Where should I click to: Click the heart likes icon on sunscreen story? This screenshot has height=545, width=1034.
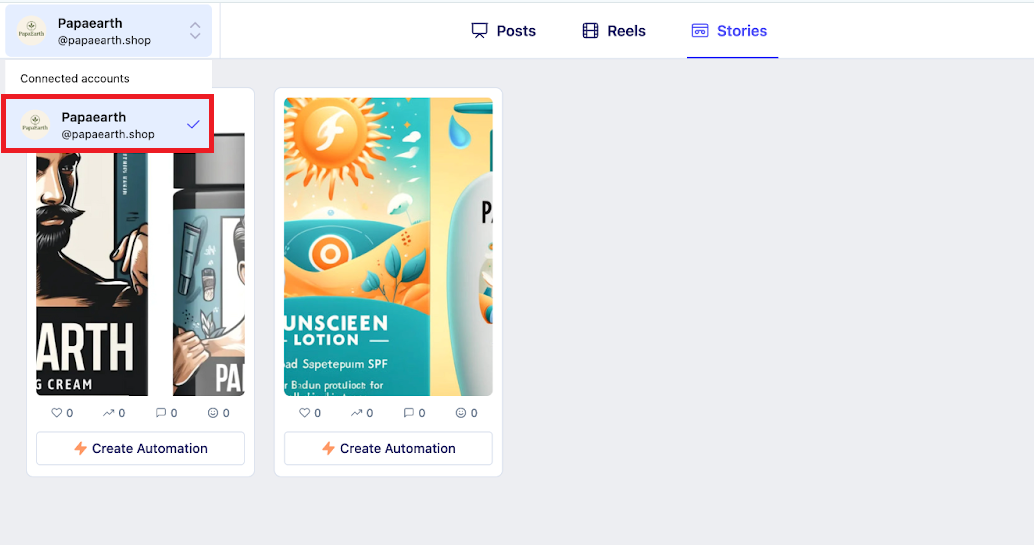[305, 413]
